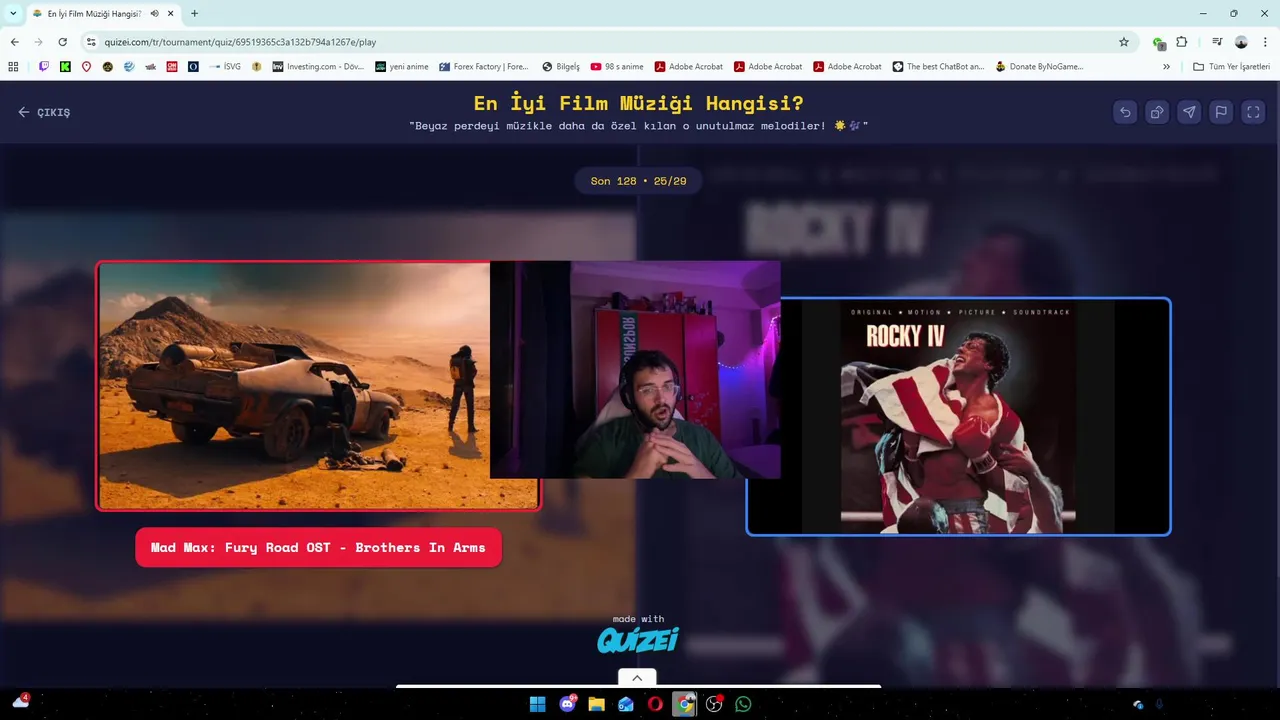Open the Twitch bookmark icon
Image resolution: width=1280 pixels, height=720 pixels.
pos(44,67)
